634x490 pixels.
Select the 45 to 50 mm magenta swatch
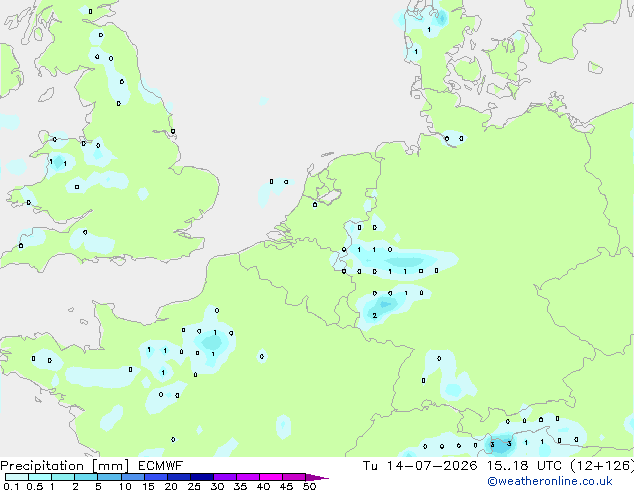coord(294,477)
